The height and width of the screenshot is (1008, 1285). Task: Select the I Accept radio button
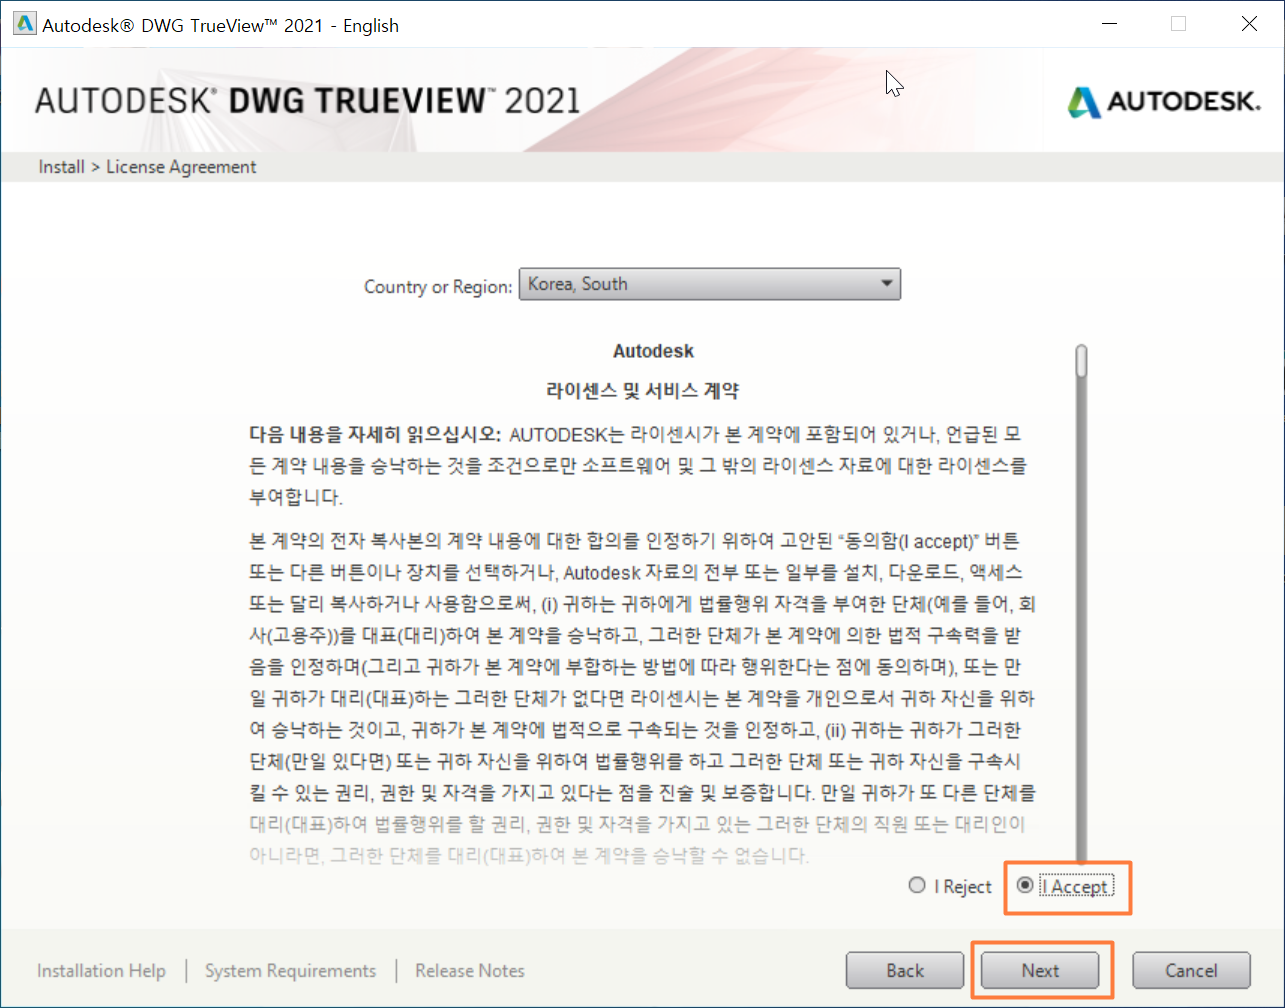click(1025, 886)
